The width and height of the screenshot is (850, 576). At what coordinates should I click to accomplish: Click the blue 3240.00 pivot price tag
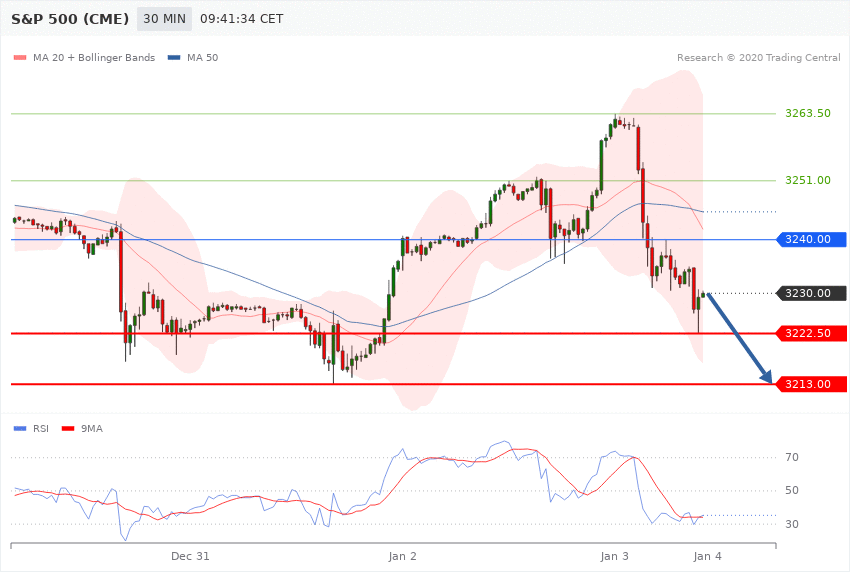point(812,239)
